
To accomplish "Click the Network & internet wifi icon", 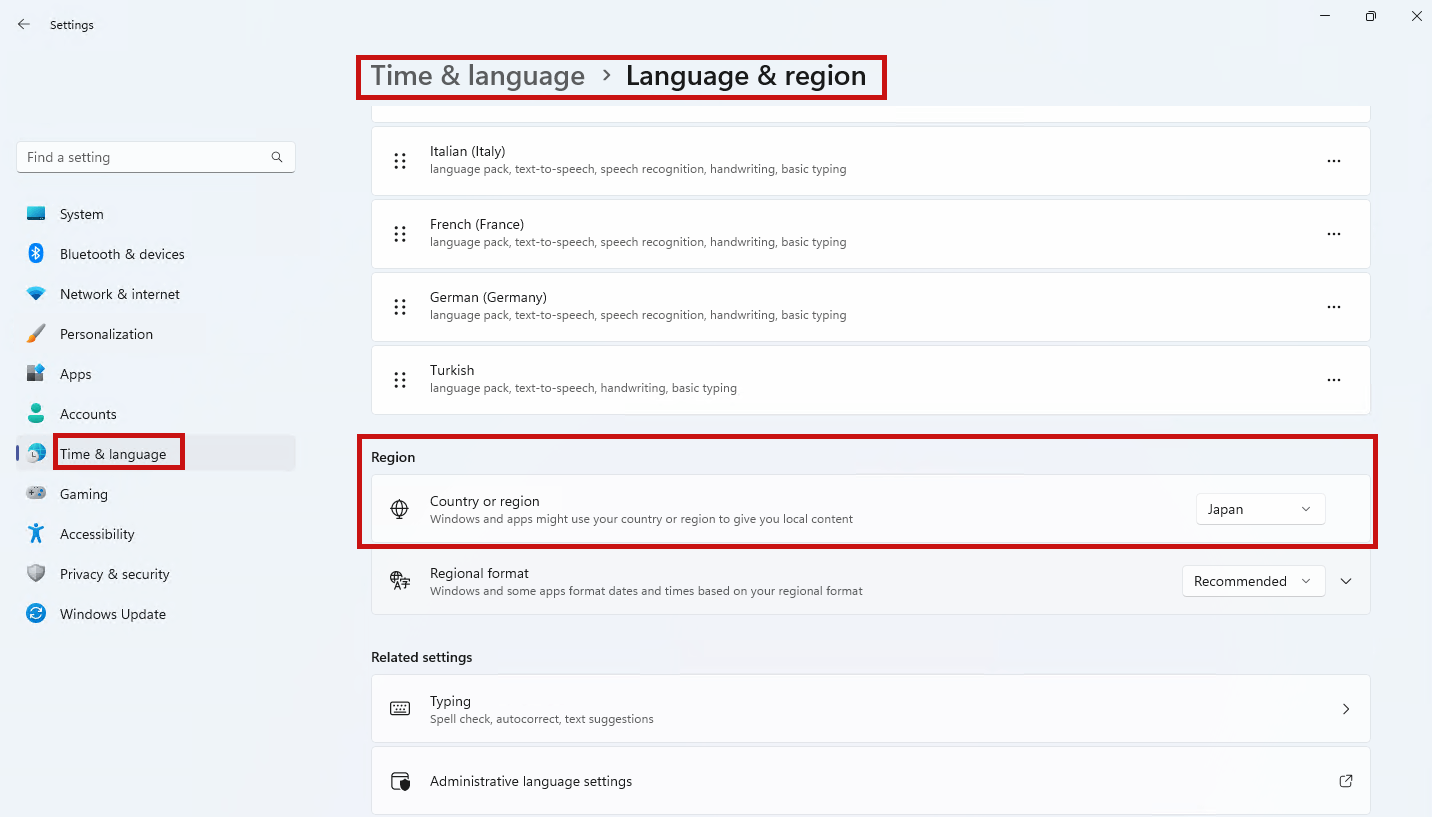I will (x=36, y=294).
